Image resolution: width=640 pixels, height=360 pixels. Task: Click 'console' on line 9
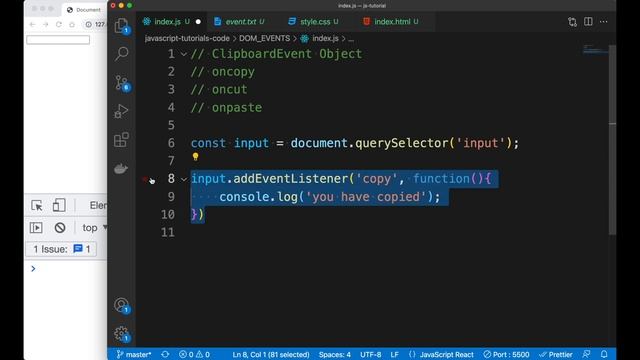click(244, 197)
